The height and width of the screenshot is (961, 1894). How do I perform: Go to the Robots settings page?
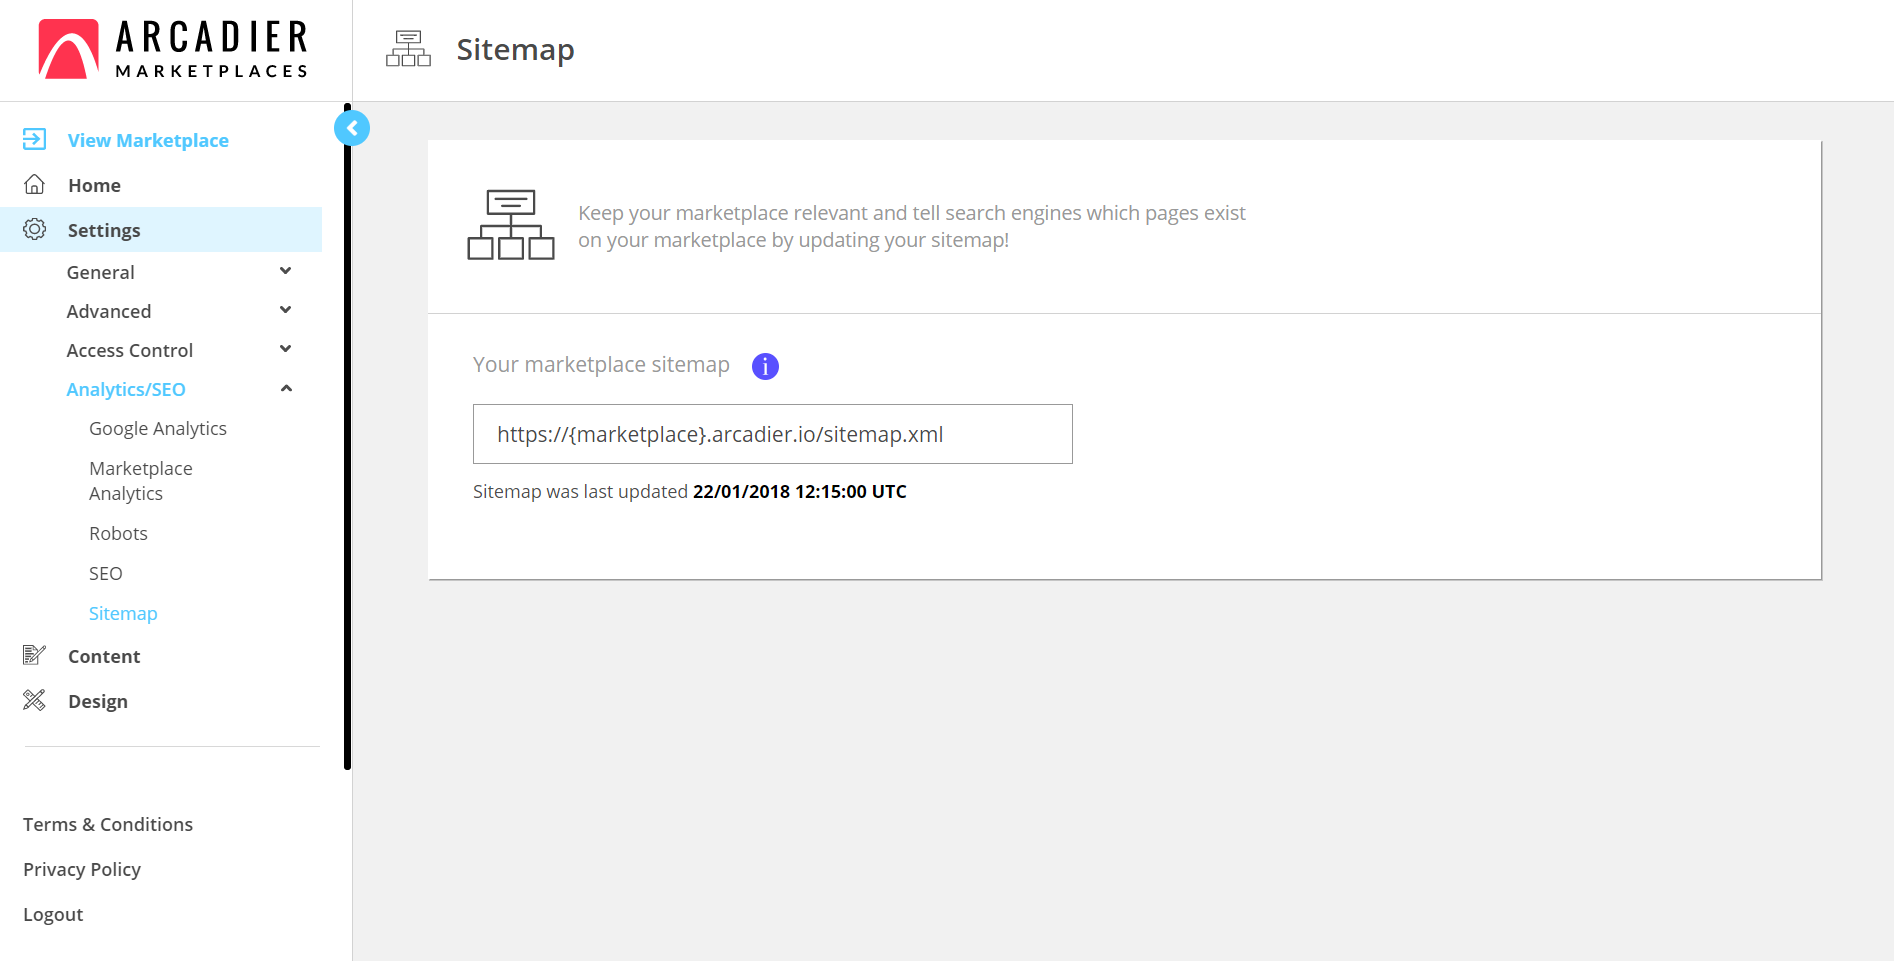118,533
